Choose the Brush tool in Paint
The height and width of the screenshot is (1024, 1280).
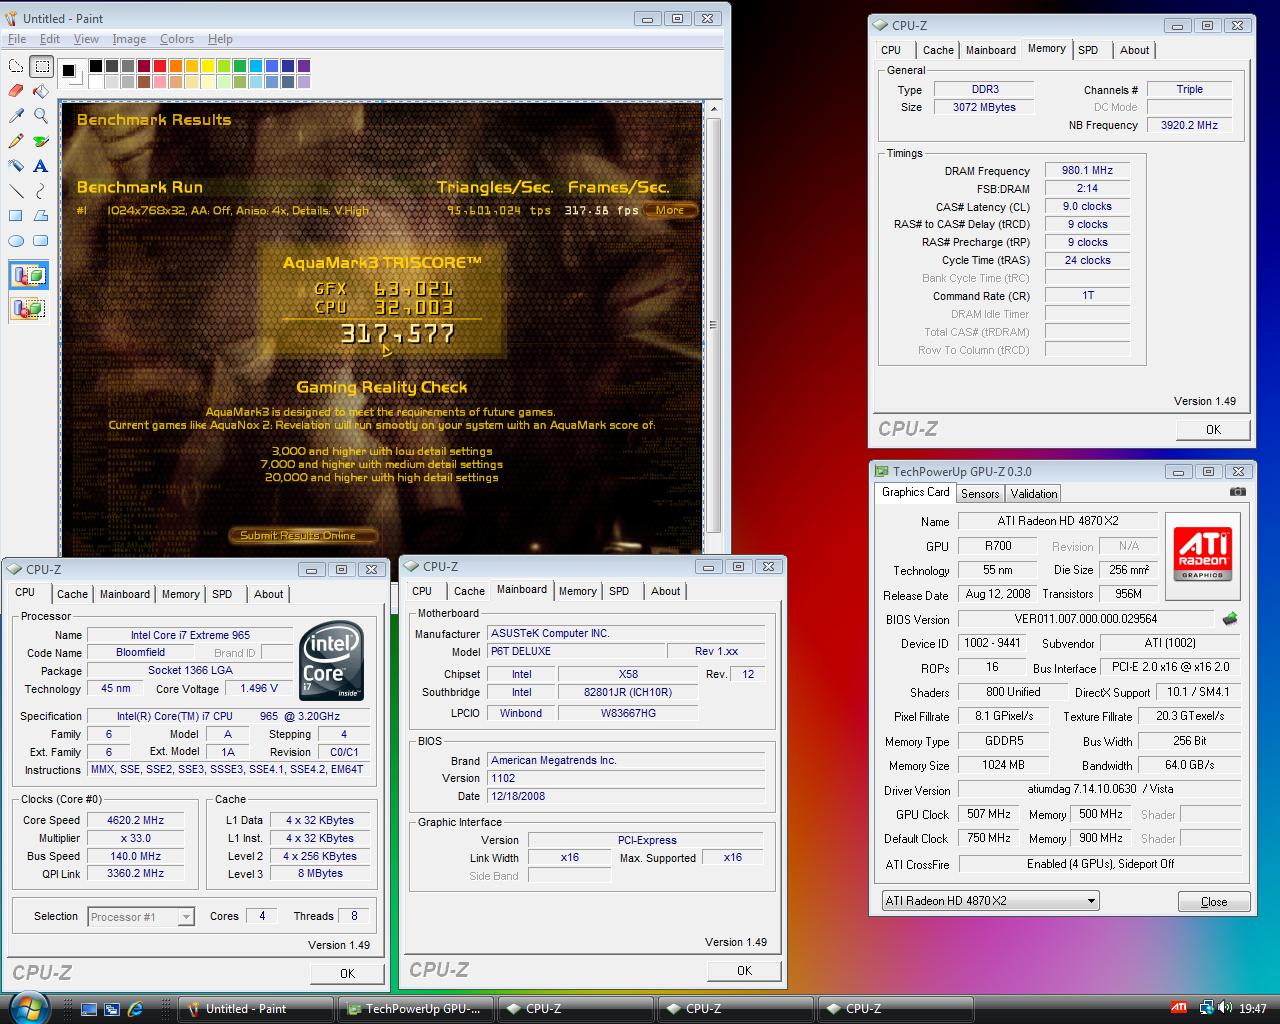pos(41,141)
